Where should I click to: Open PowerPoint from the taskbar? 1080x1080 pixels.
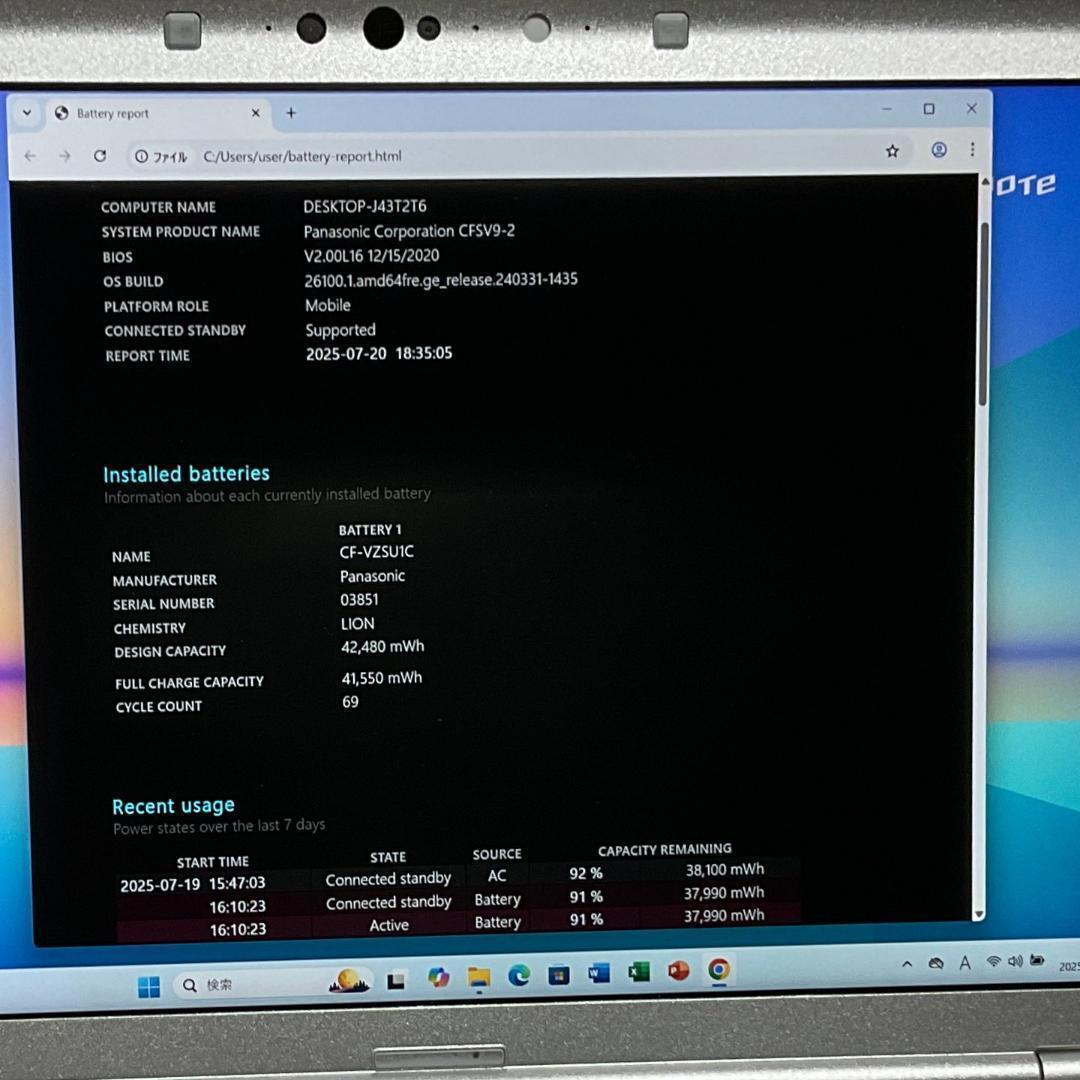coord(677,973)
